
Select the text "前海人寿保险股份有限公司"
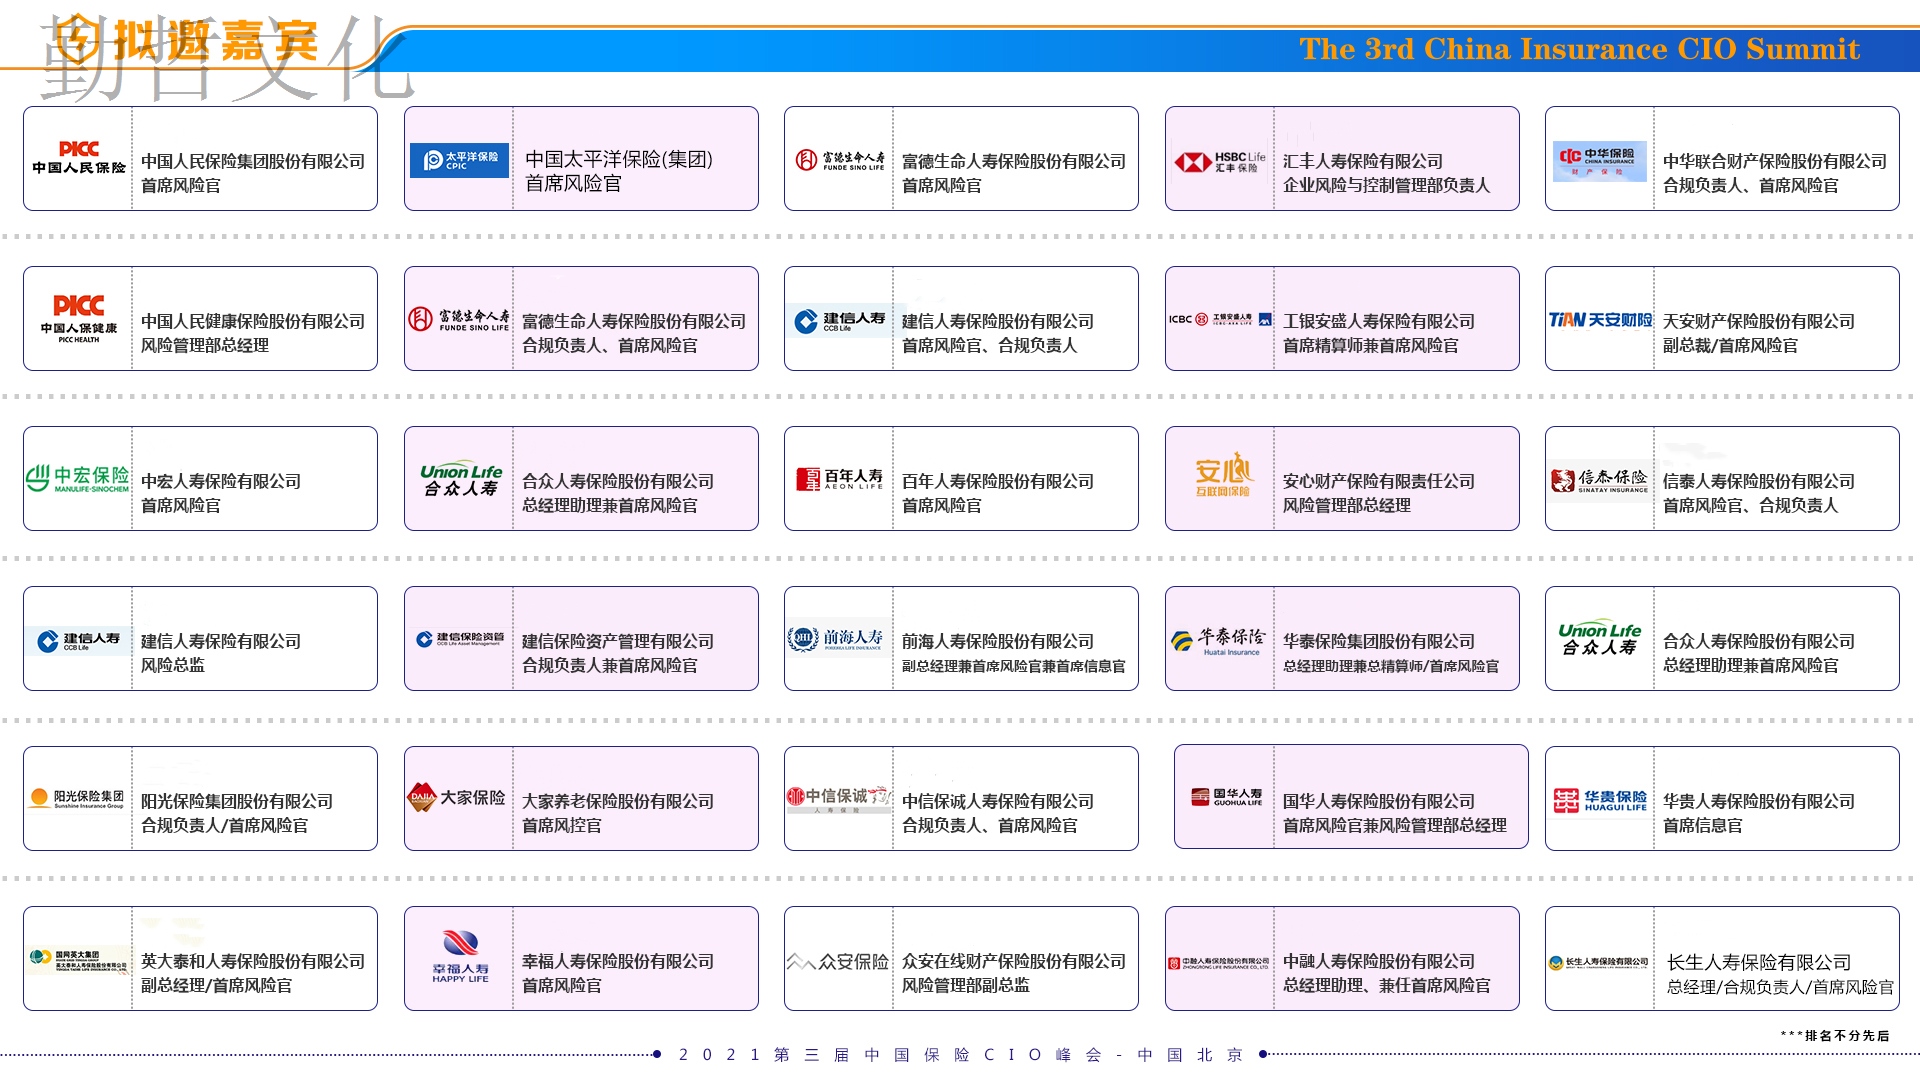[x=998, y=641]
